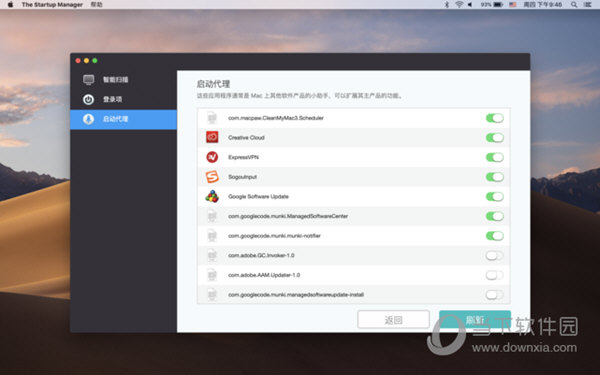600x375 pixels.
Task: Click the Creative Cloud app icon
Action: click(x=212, y=137)
